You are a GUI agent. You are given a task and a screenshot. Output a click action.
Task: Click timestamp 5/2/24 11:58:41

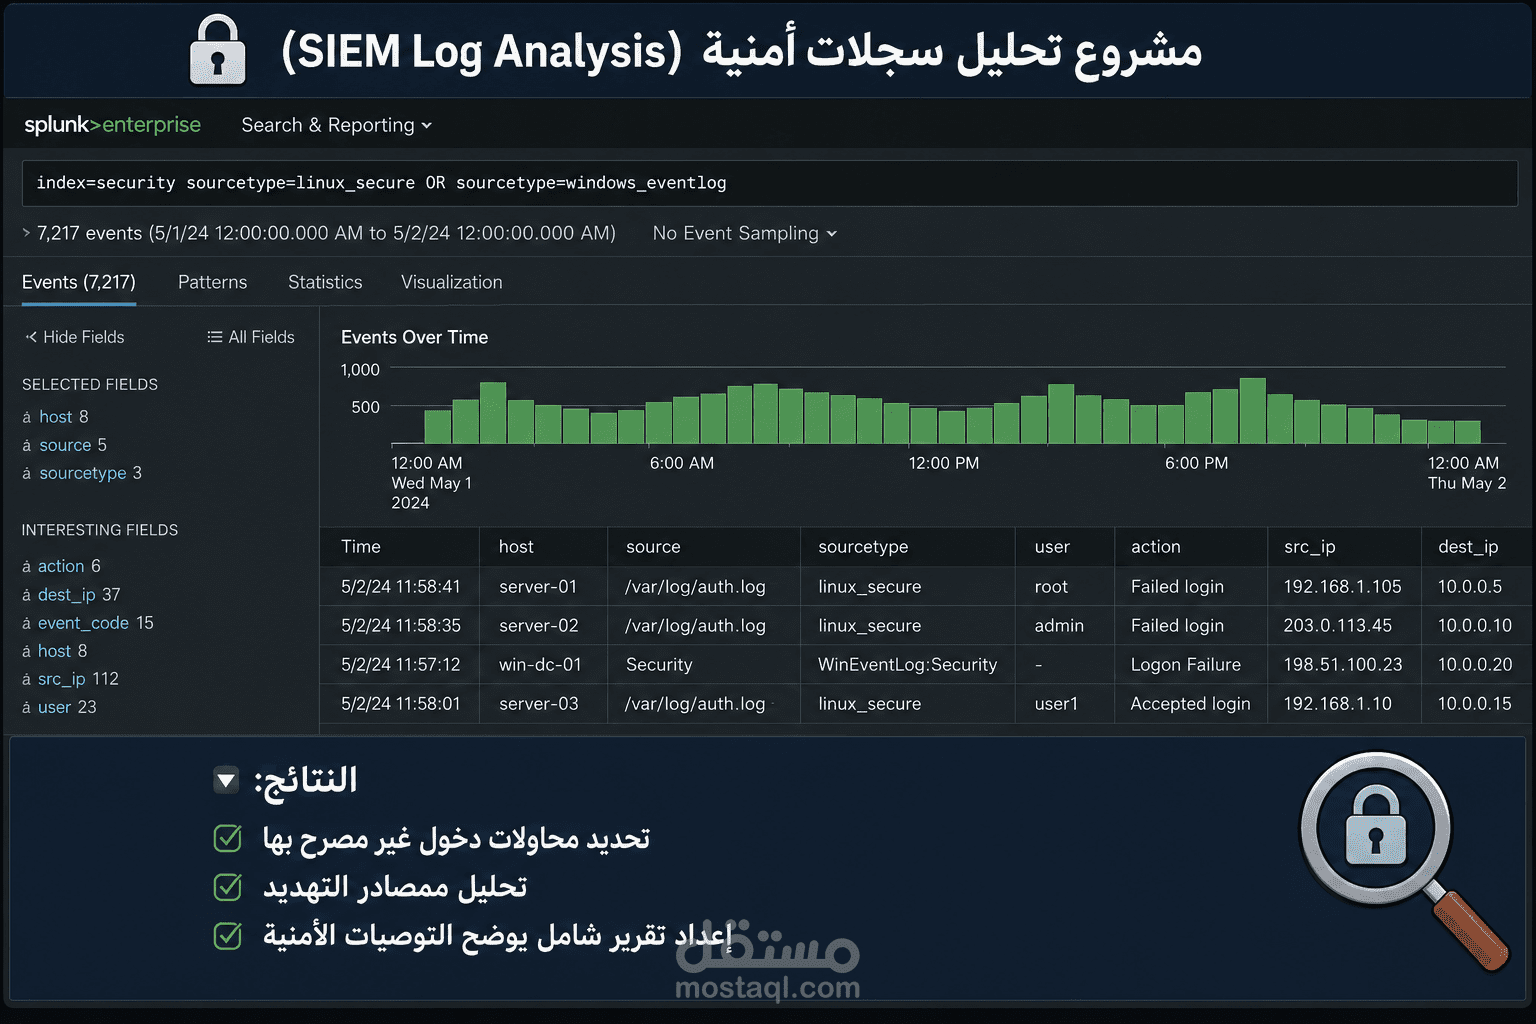click(400, 587)
